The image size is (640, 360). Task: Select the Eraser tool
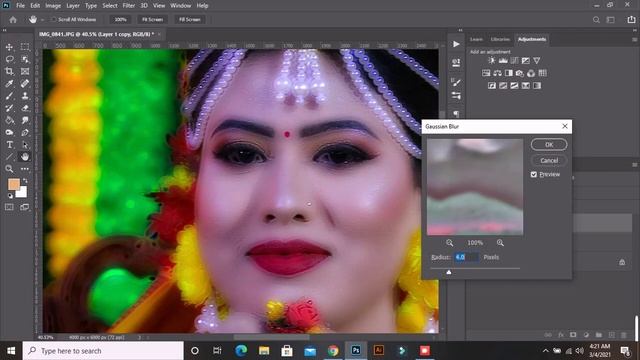tap(25, 108)
